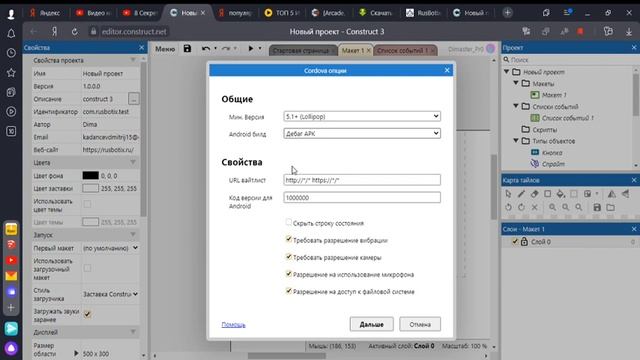This screenshot has width=640, height=360.
Task: Open YouTube shortcut in browser sidebar
Action: point(11,260)
